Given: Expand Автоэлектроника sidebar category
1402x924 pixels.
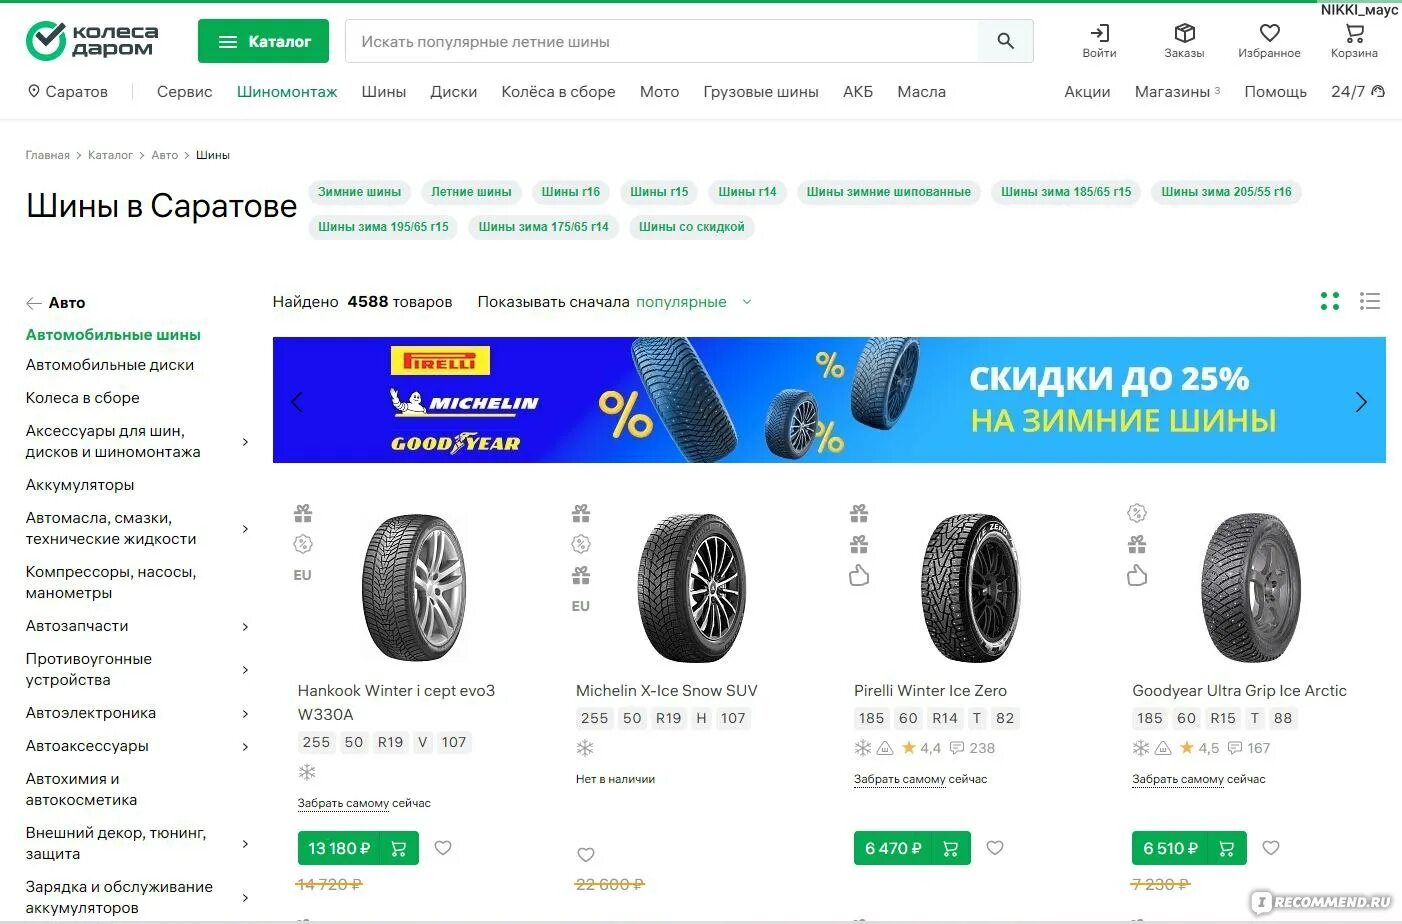Looking at the screenshot, I should (245, 713).
